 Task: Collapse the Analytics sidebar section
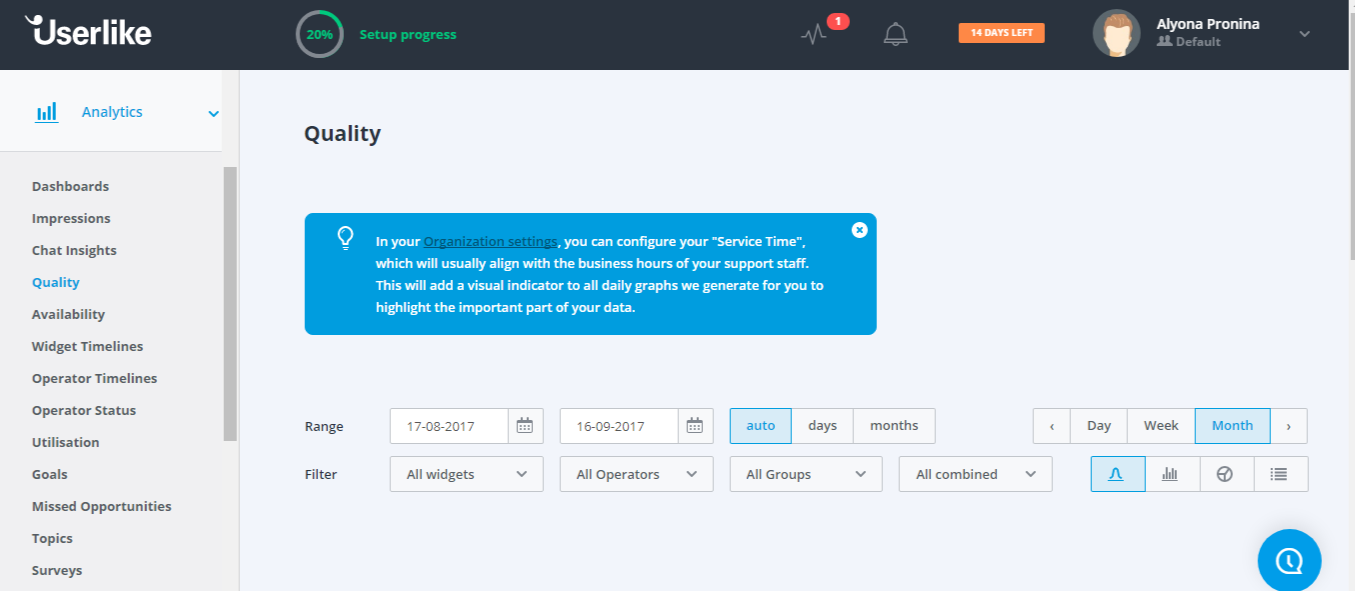[x=213, y=113]
